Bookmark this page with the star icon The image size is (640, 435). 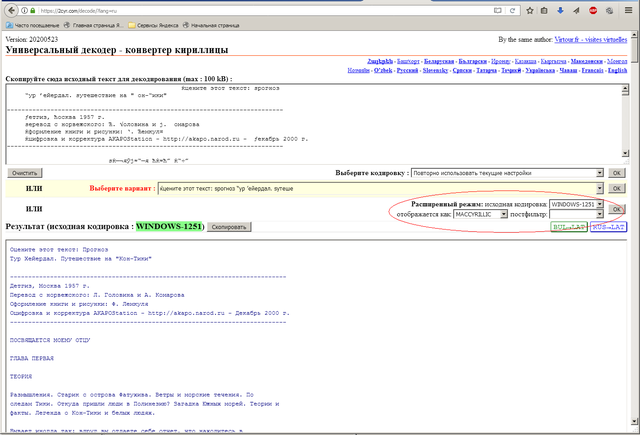tap(530, 11)
